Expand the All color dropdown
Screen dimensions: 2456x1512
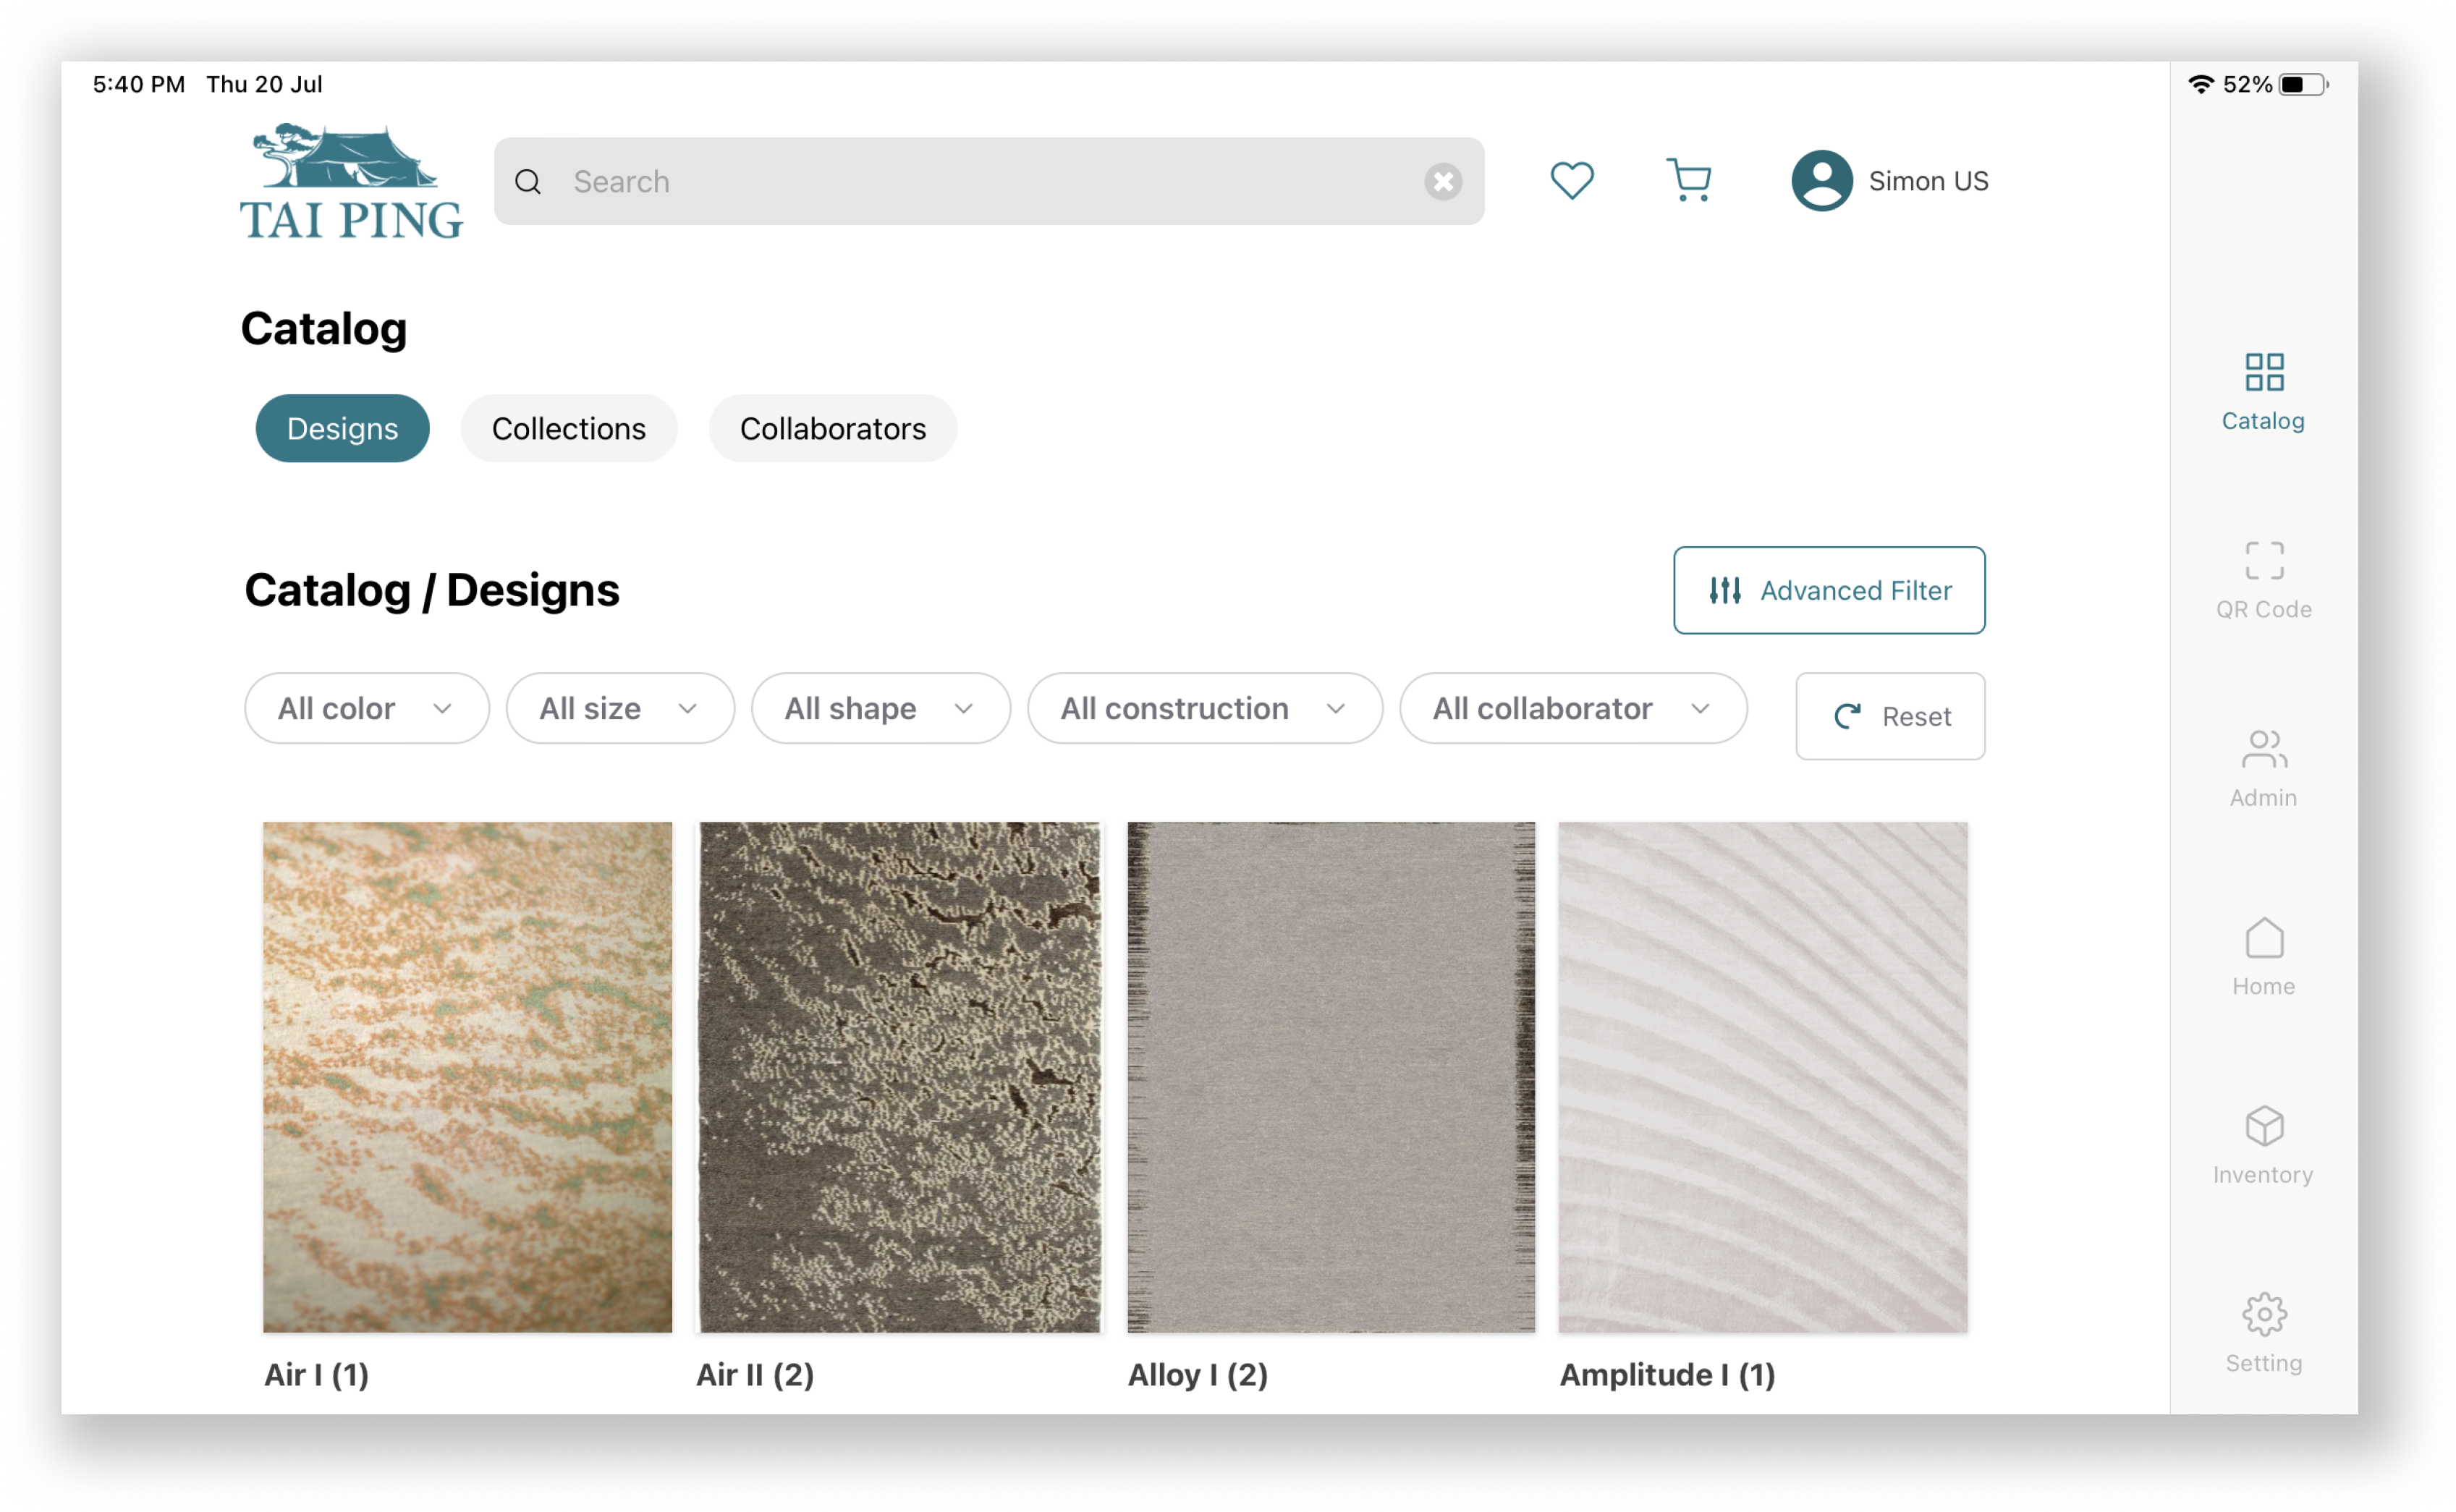[367, 708]
